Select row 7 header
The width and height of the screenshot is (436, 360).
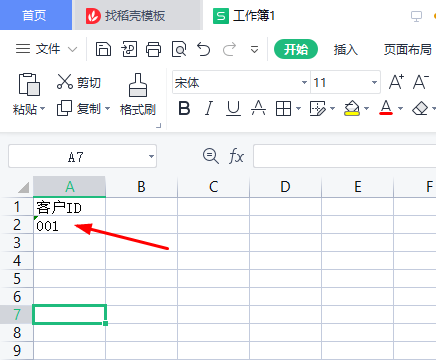pos(17,314)
